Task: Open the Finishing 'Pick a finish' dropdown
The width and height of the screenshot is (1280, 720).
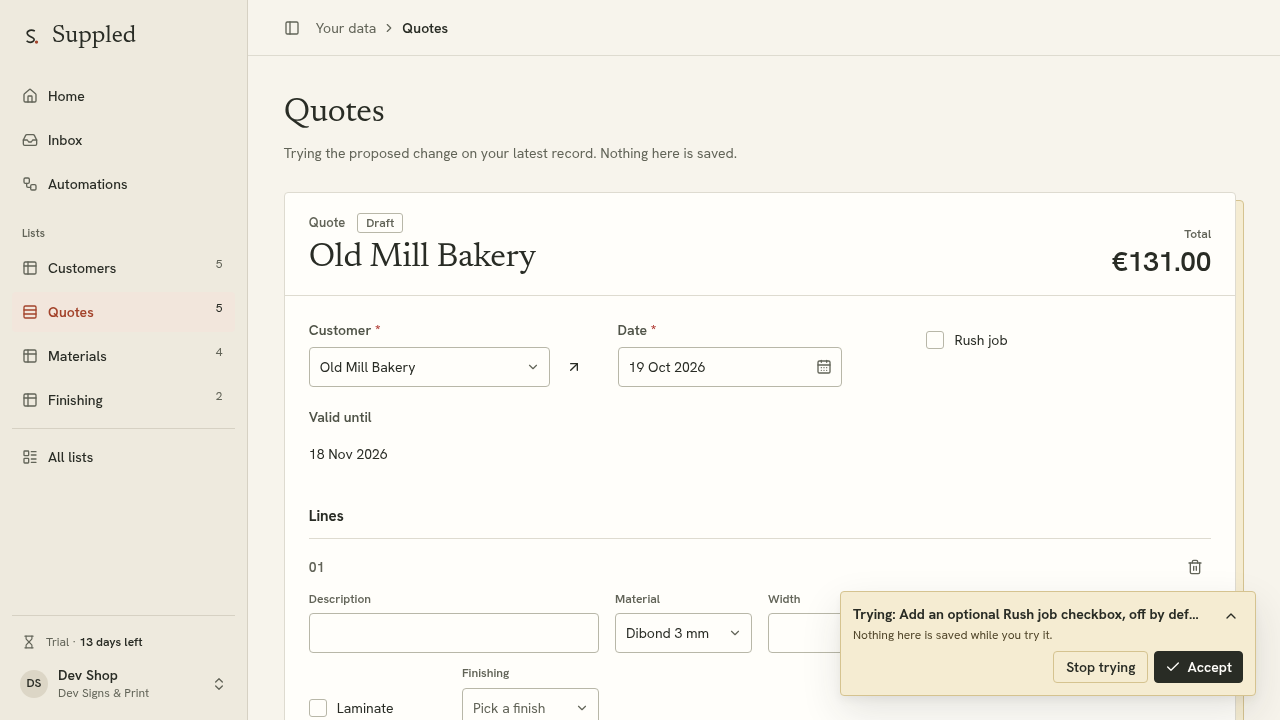Action: [530, 704]
